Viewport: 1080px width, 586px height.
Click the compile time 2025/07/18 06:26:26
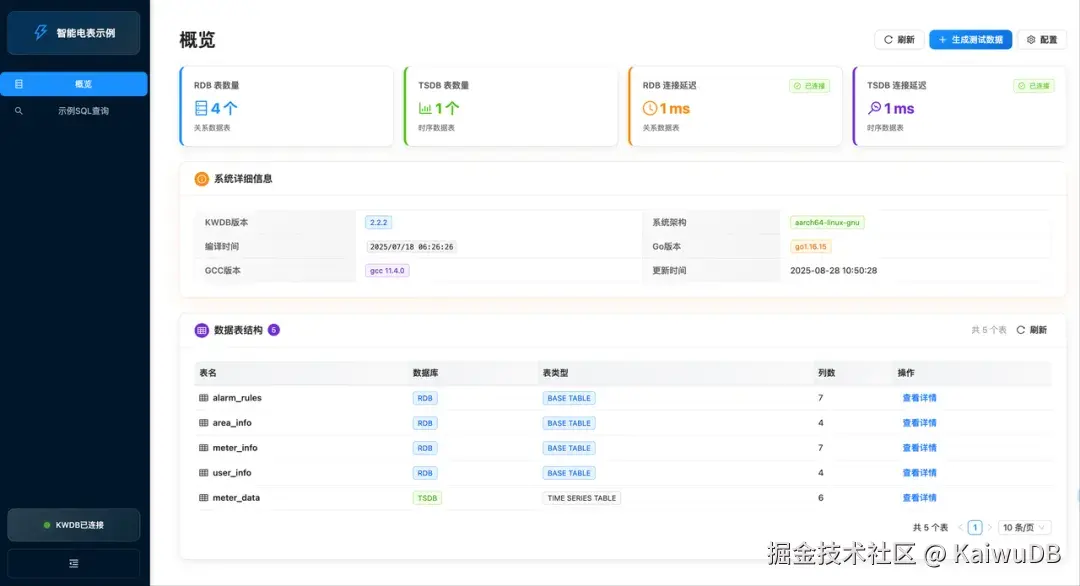pos(411,247)
